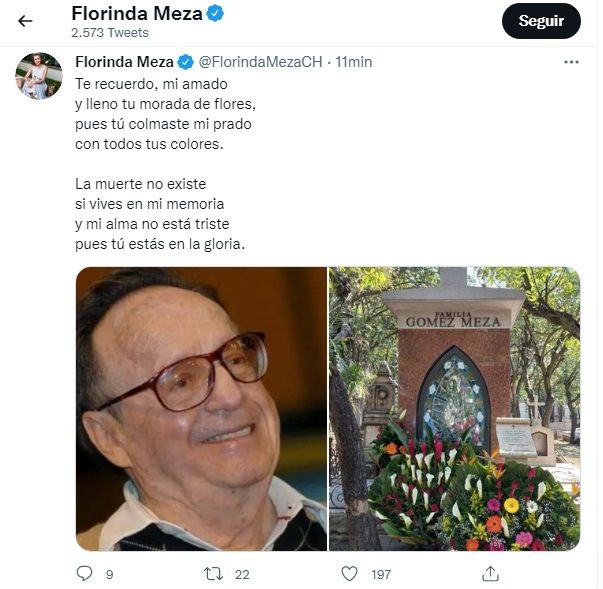Open the three-dot more options menu
The image size is (603, 589).
(571, 62)
